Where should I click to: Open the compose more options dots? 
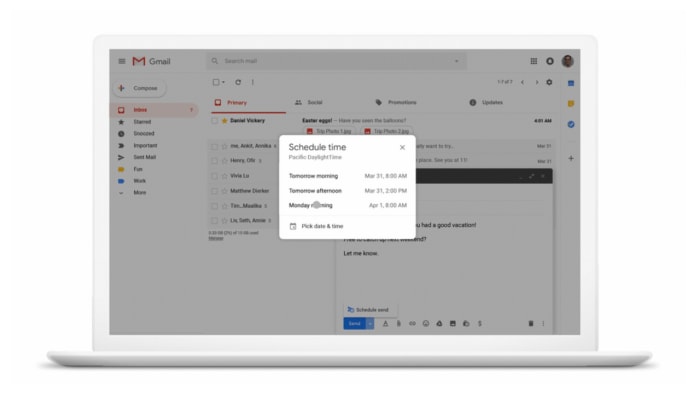pyautogui.click(x=543, y=323)
